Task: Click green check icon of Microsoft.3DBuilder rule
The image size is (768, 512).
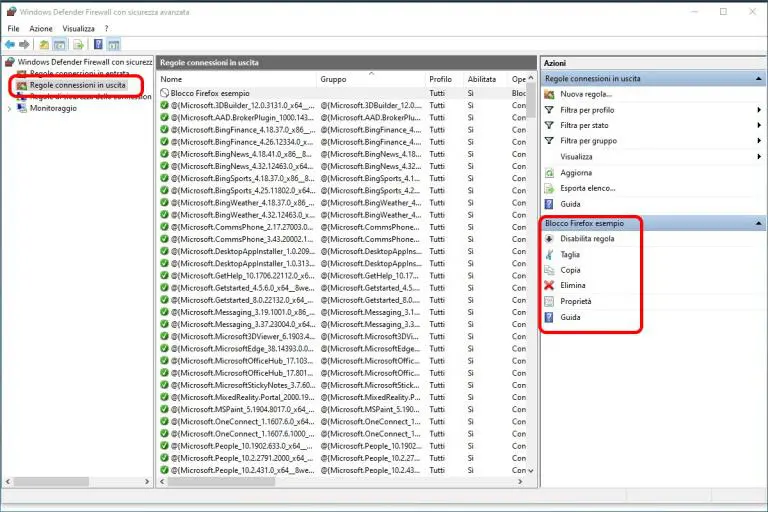Action: tap(165, 105)
